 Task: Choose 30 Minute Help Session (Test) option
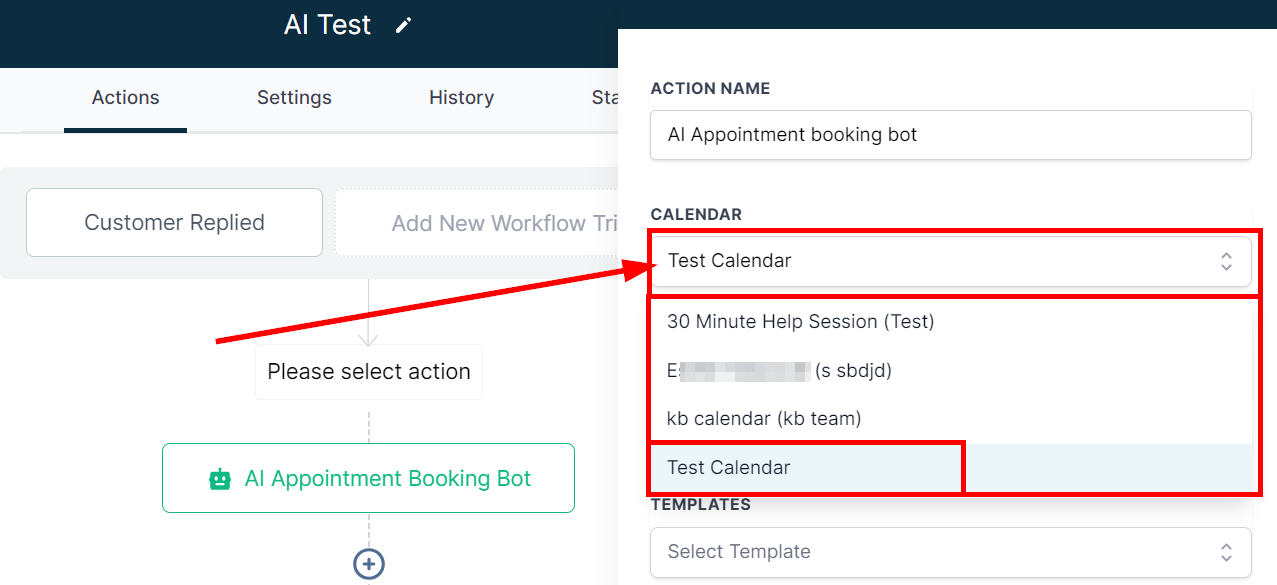[x=800, y=322]
